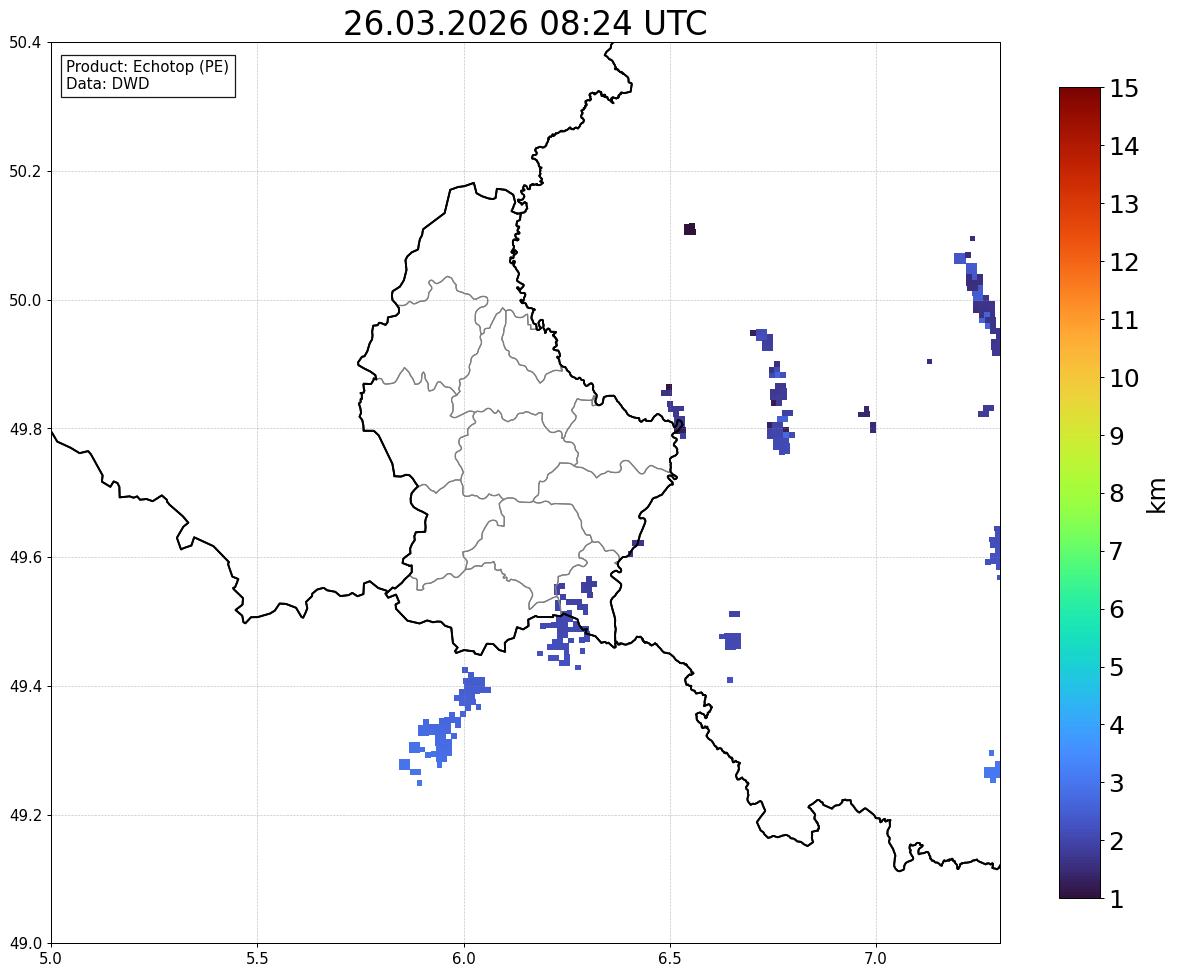1178x976 pixels.
Task: Click the colorbar tick label '7'
Action: [x=1116, y=551]
